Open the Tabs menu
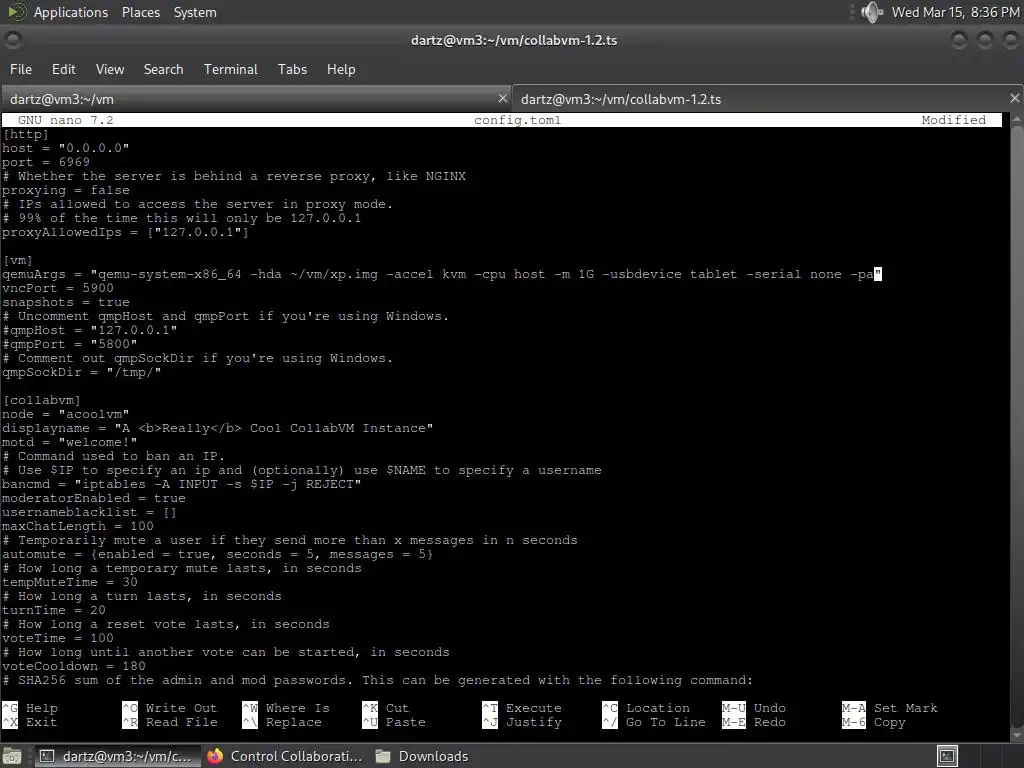 click(292, 69)
